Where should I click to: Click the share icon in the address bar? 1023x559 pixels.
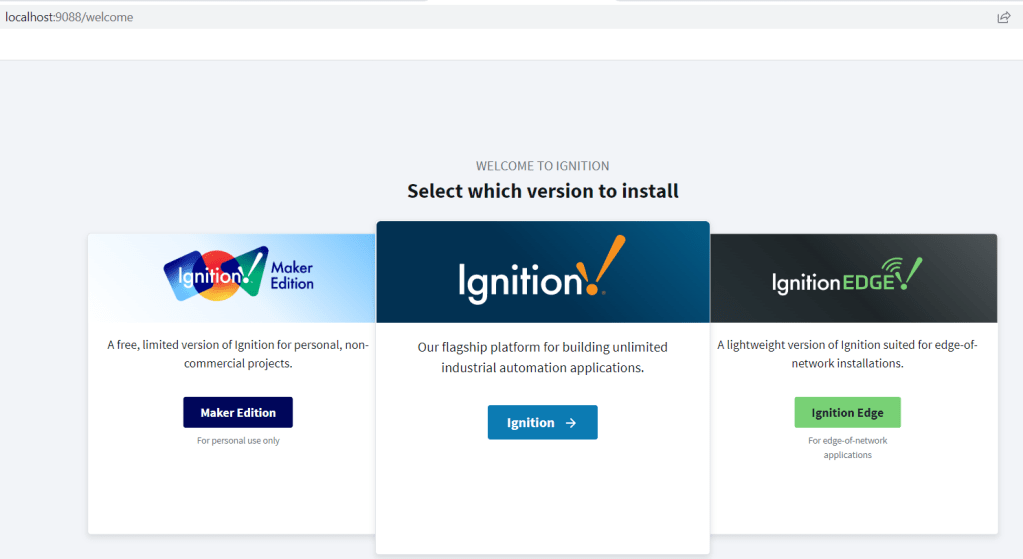1003,17
